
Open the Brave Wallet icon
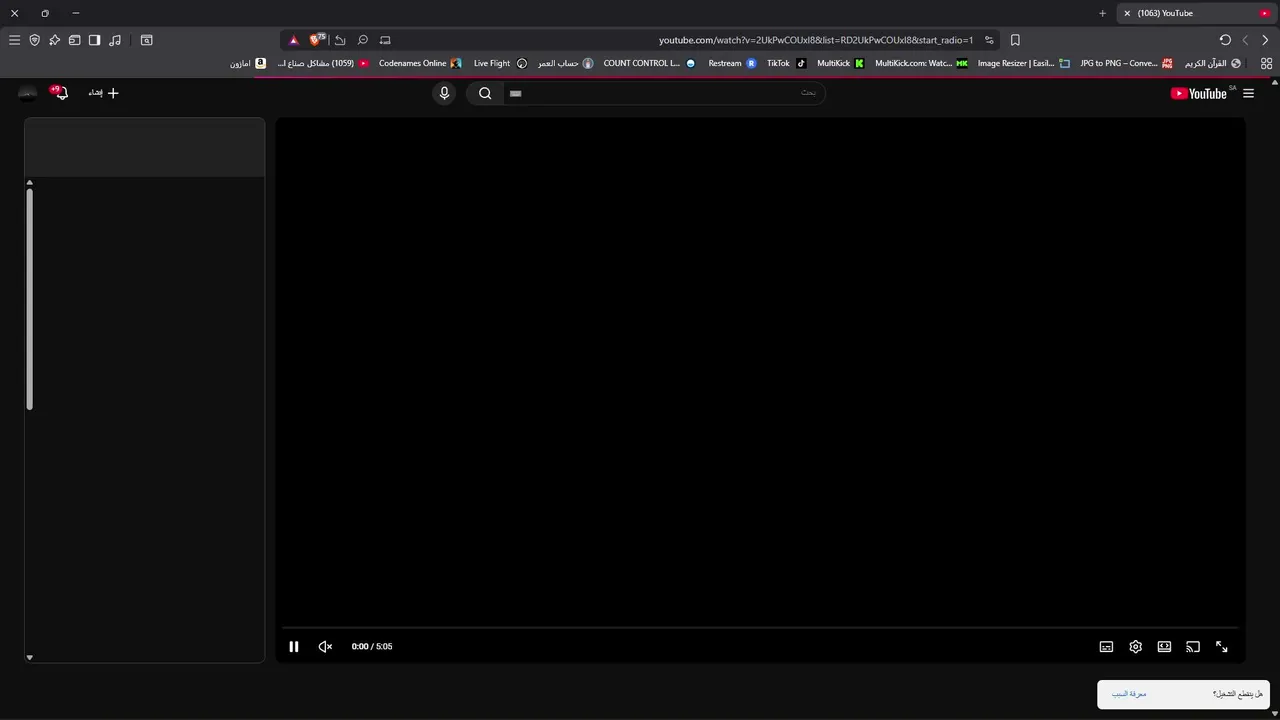(74, 40)
